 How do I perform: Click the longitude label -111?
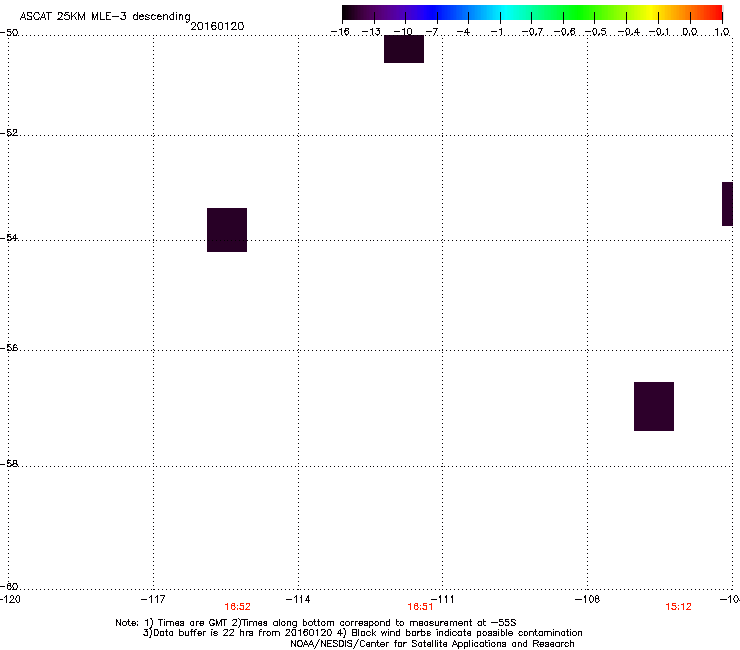coord(443,599)
